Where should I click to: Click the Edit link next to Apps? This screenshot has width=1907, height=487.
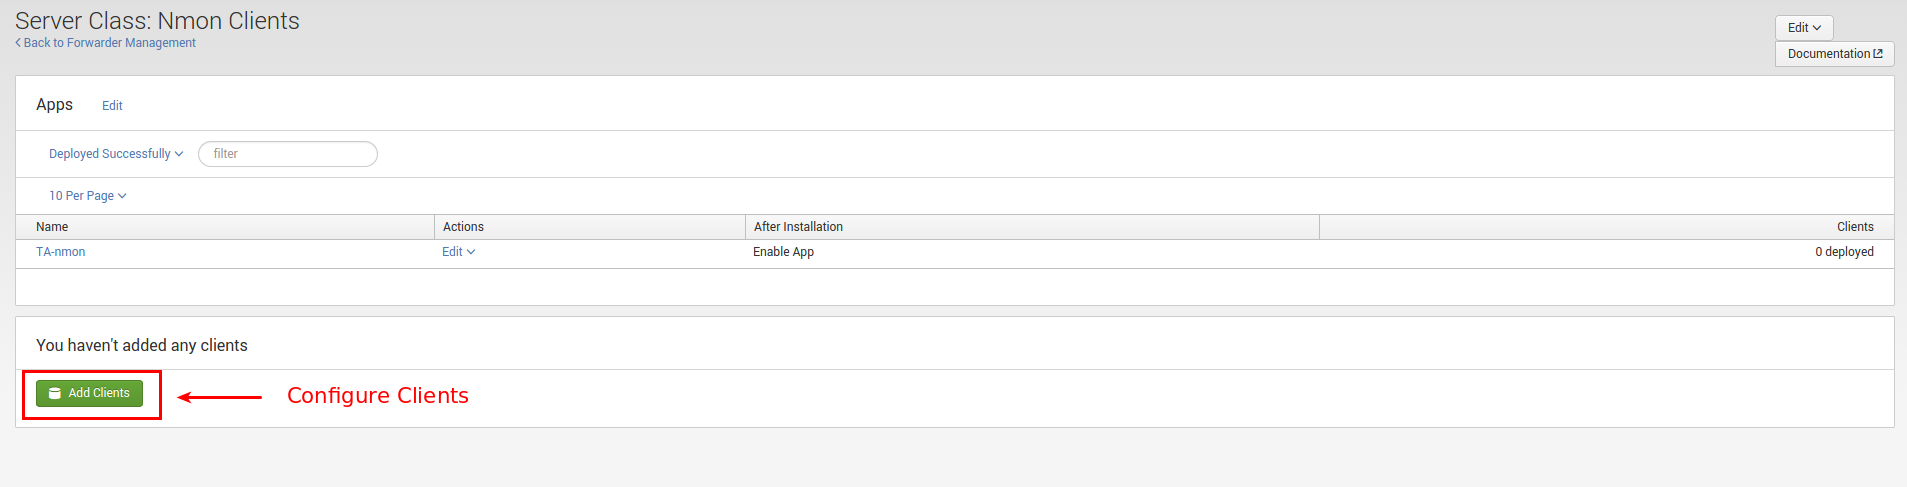coord(112,106)
